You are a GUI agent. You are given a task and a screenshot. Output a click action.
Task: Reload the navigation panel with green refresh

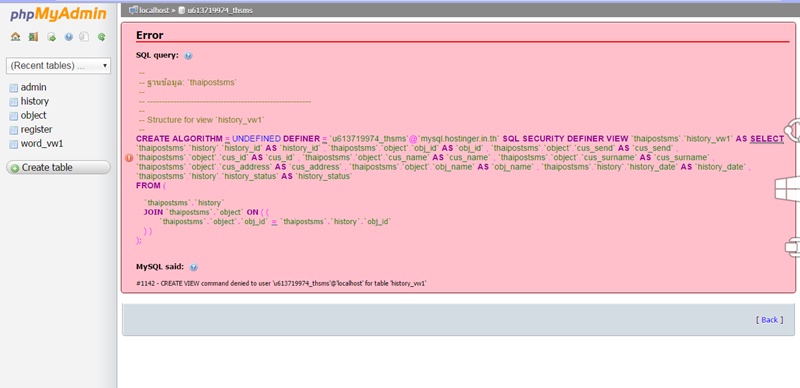click(x=102, y=37)
